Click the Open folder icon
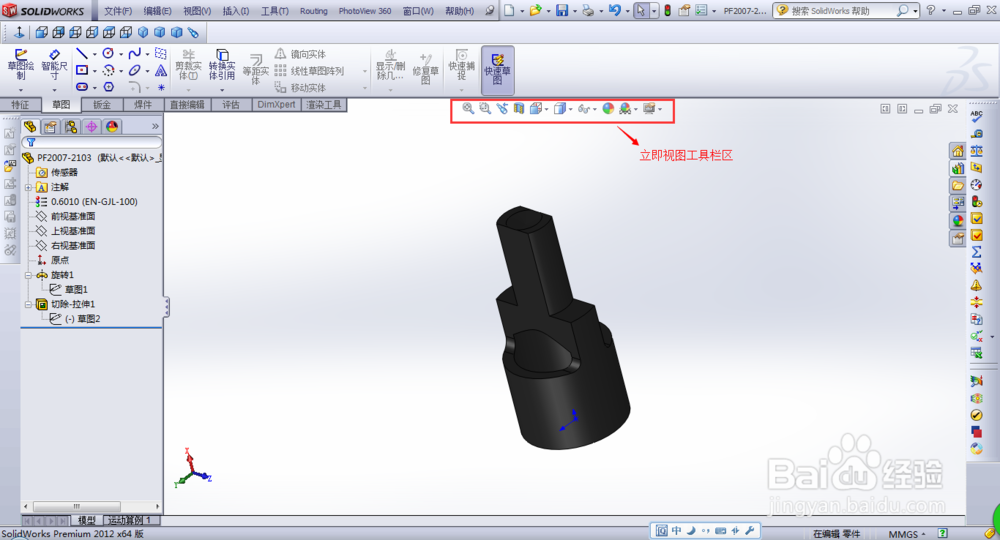Screen dimensions: 1000x540 (535, 11)
